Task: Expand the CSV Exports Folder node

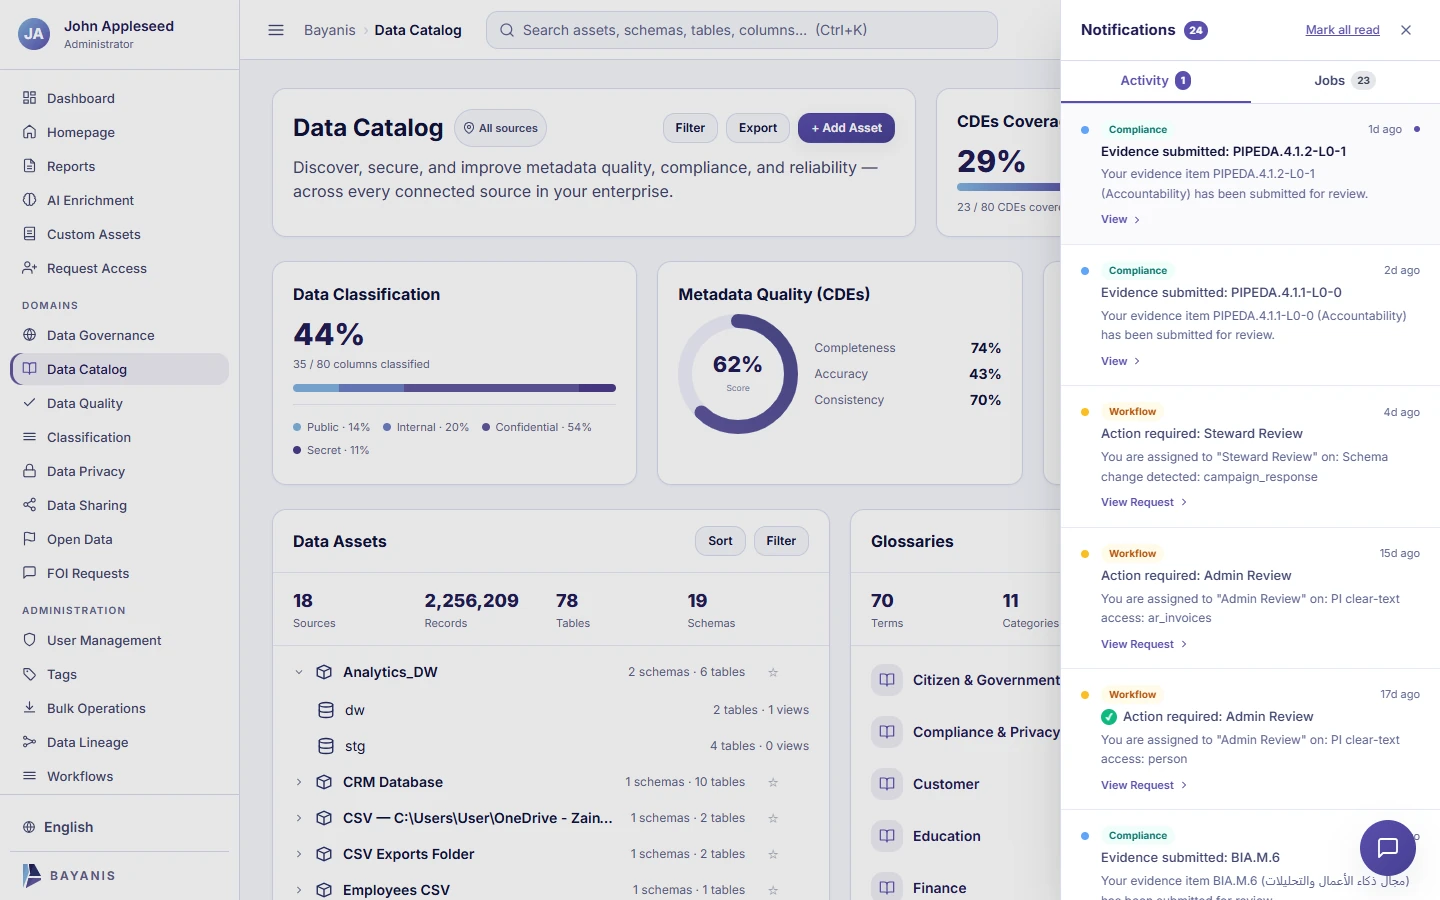Action: 298,854
